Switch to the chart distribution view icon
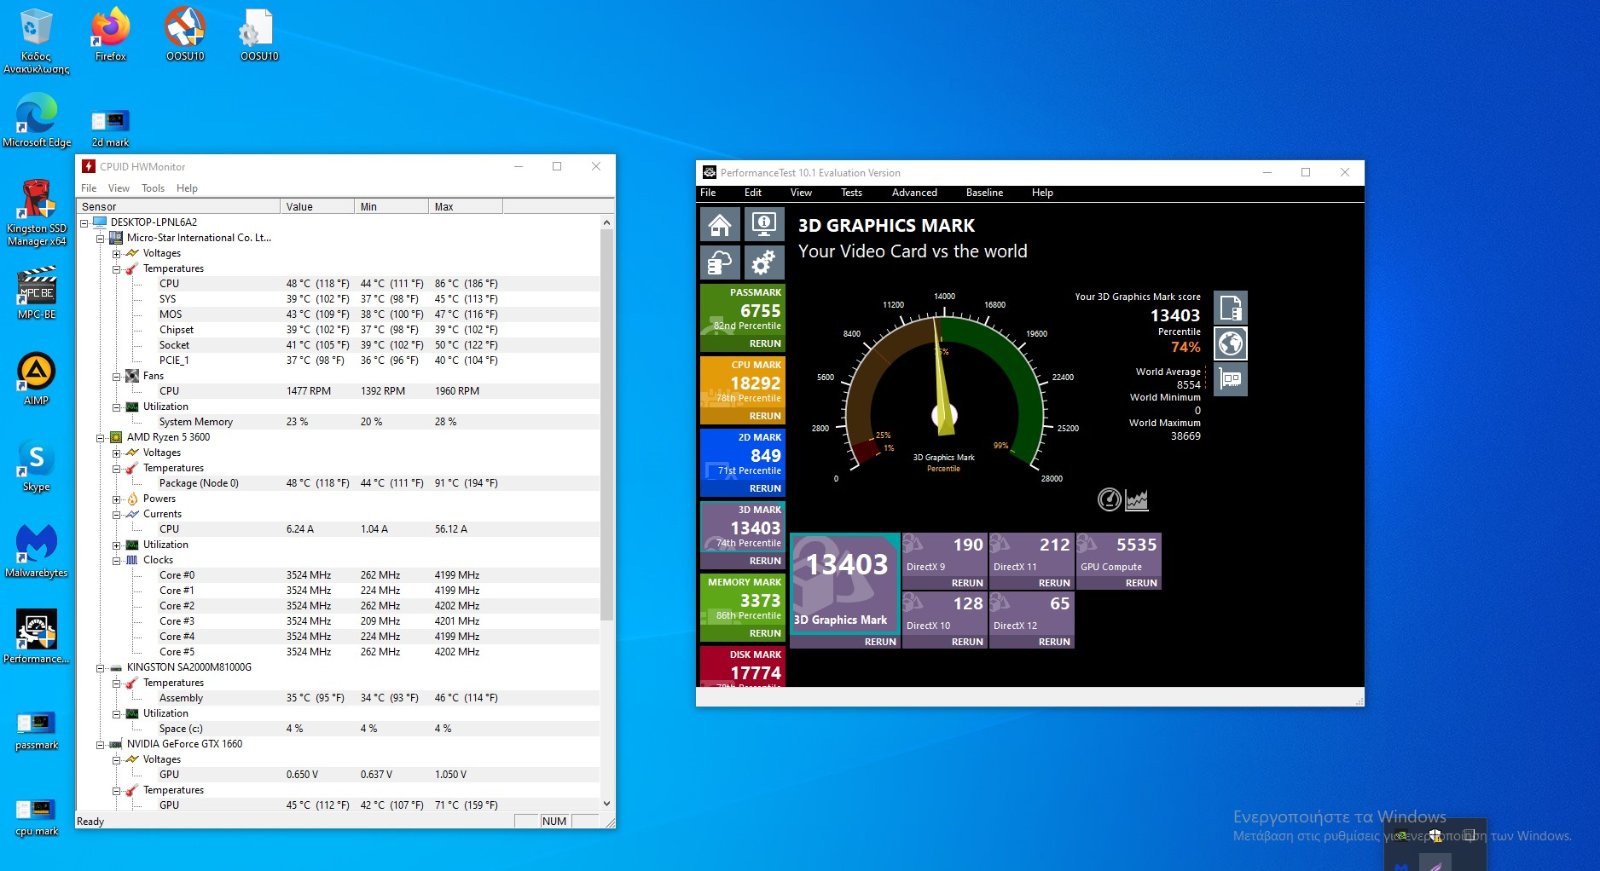The width and height of the screenshot is (1600, 871). click(x=1137, y=499)
